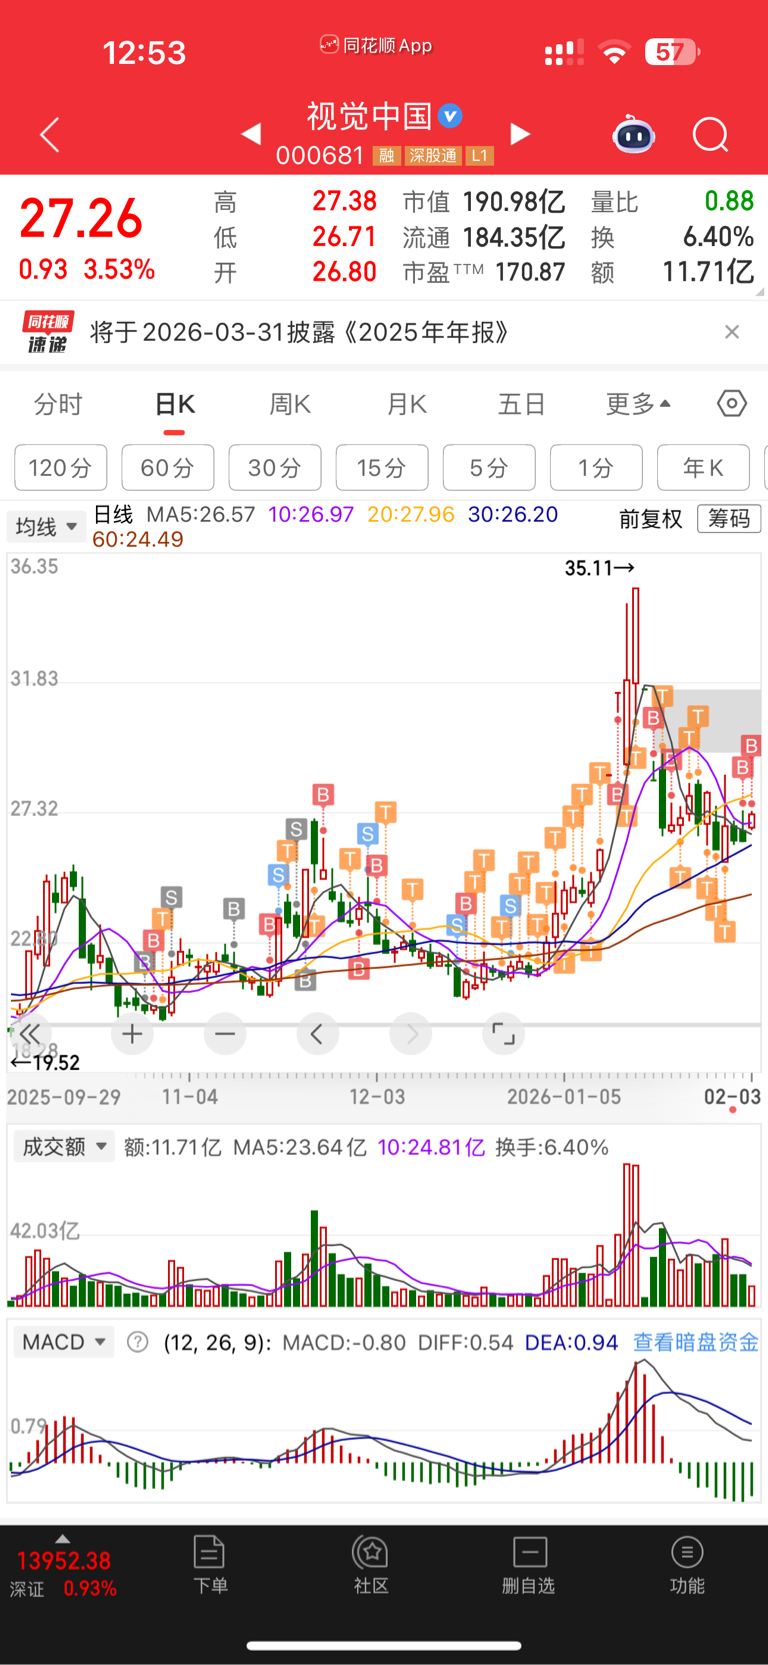Open the search magnifier icon

(710, 134)
